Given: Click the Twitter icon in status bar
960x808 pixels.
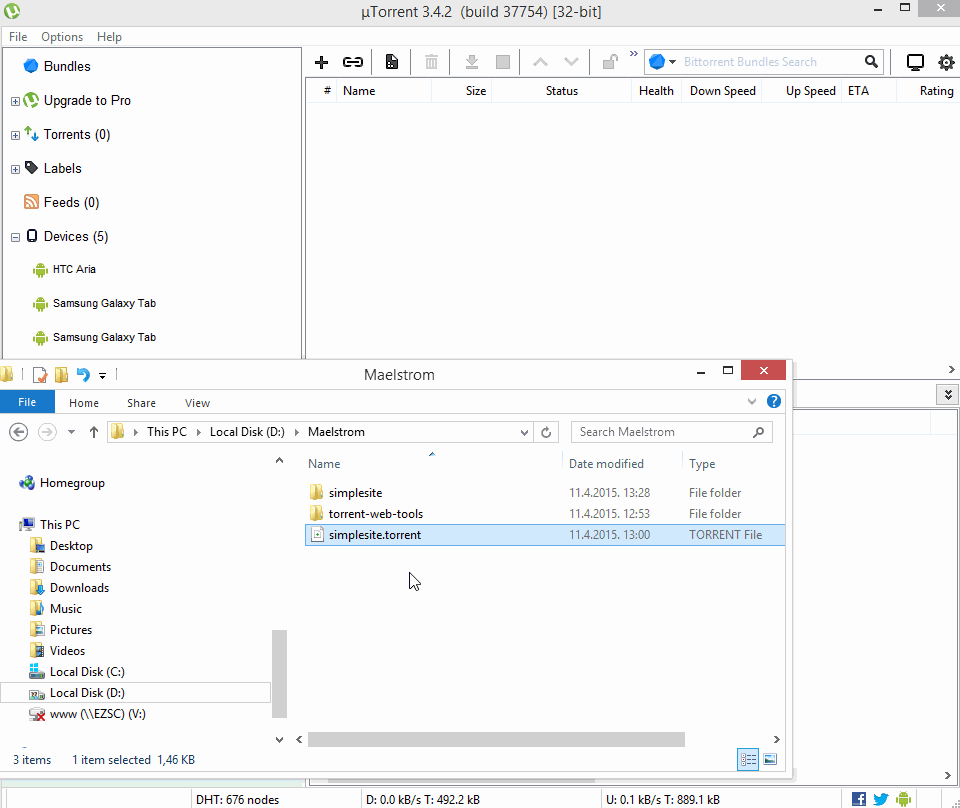Looking at the screenshot, I should click(881, 799).
